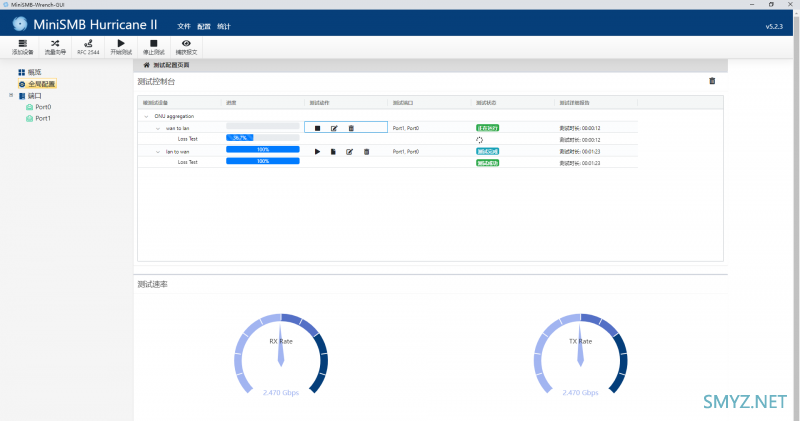This screenshot has width=800, height=421.
Task: Edit the 'wan to lan' test
Action: point(334,128)
